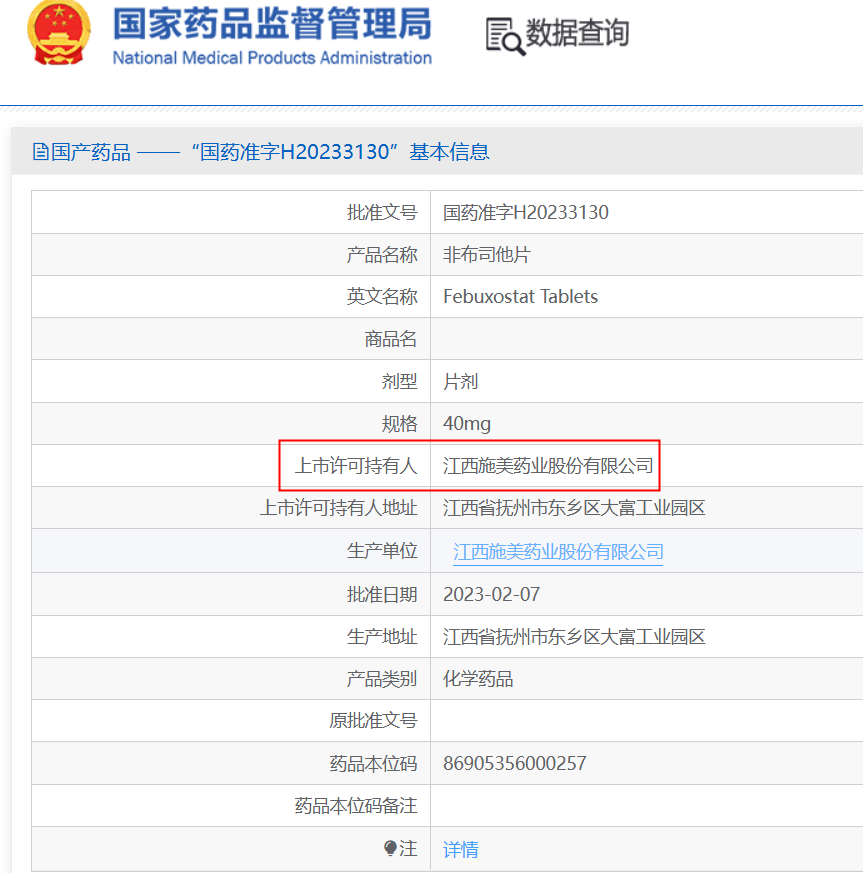This screenshot has width=863, height=873.
Task: Select the dosage form value 片剂
Action: (461, 381)
